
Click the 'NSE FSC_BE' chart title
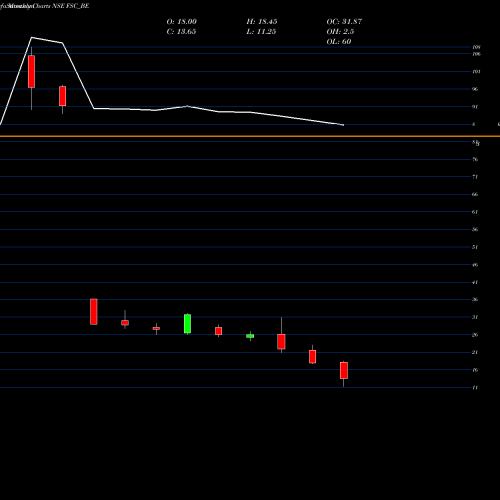[x=71, y=6]
